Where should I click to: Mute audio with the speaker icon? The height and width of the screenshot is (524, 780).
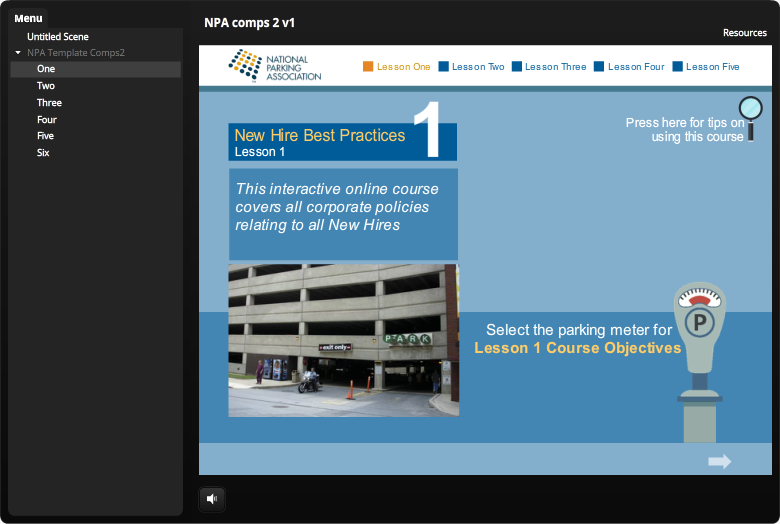[x=212, y=498]
